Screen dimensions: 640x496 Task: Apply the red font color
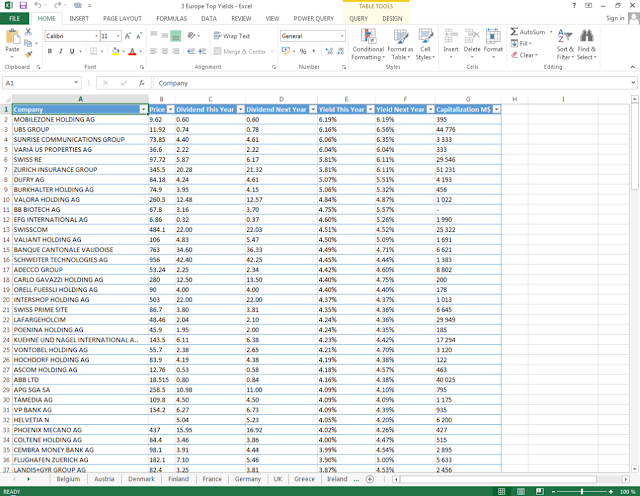tap(132, 51)
